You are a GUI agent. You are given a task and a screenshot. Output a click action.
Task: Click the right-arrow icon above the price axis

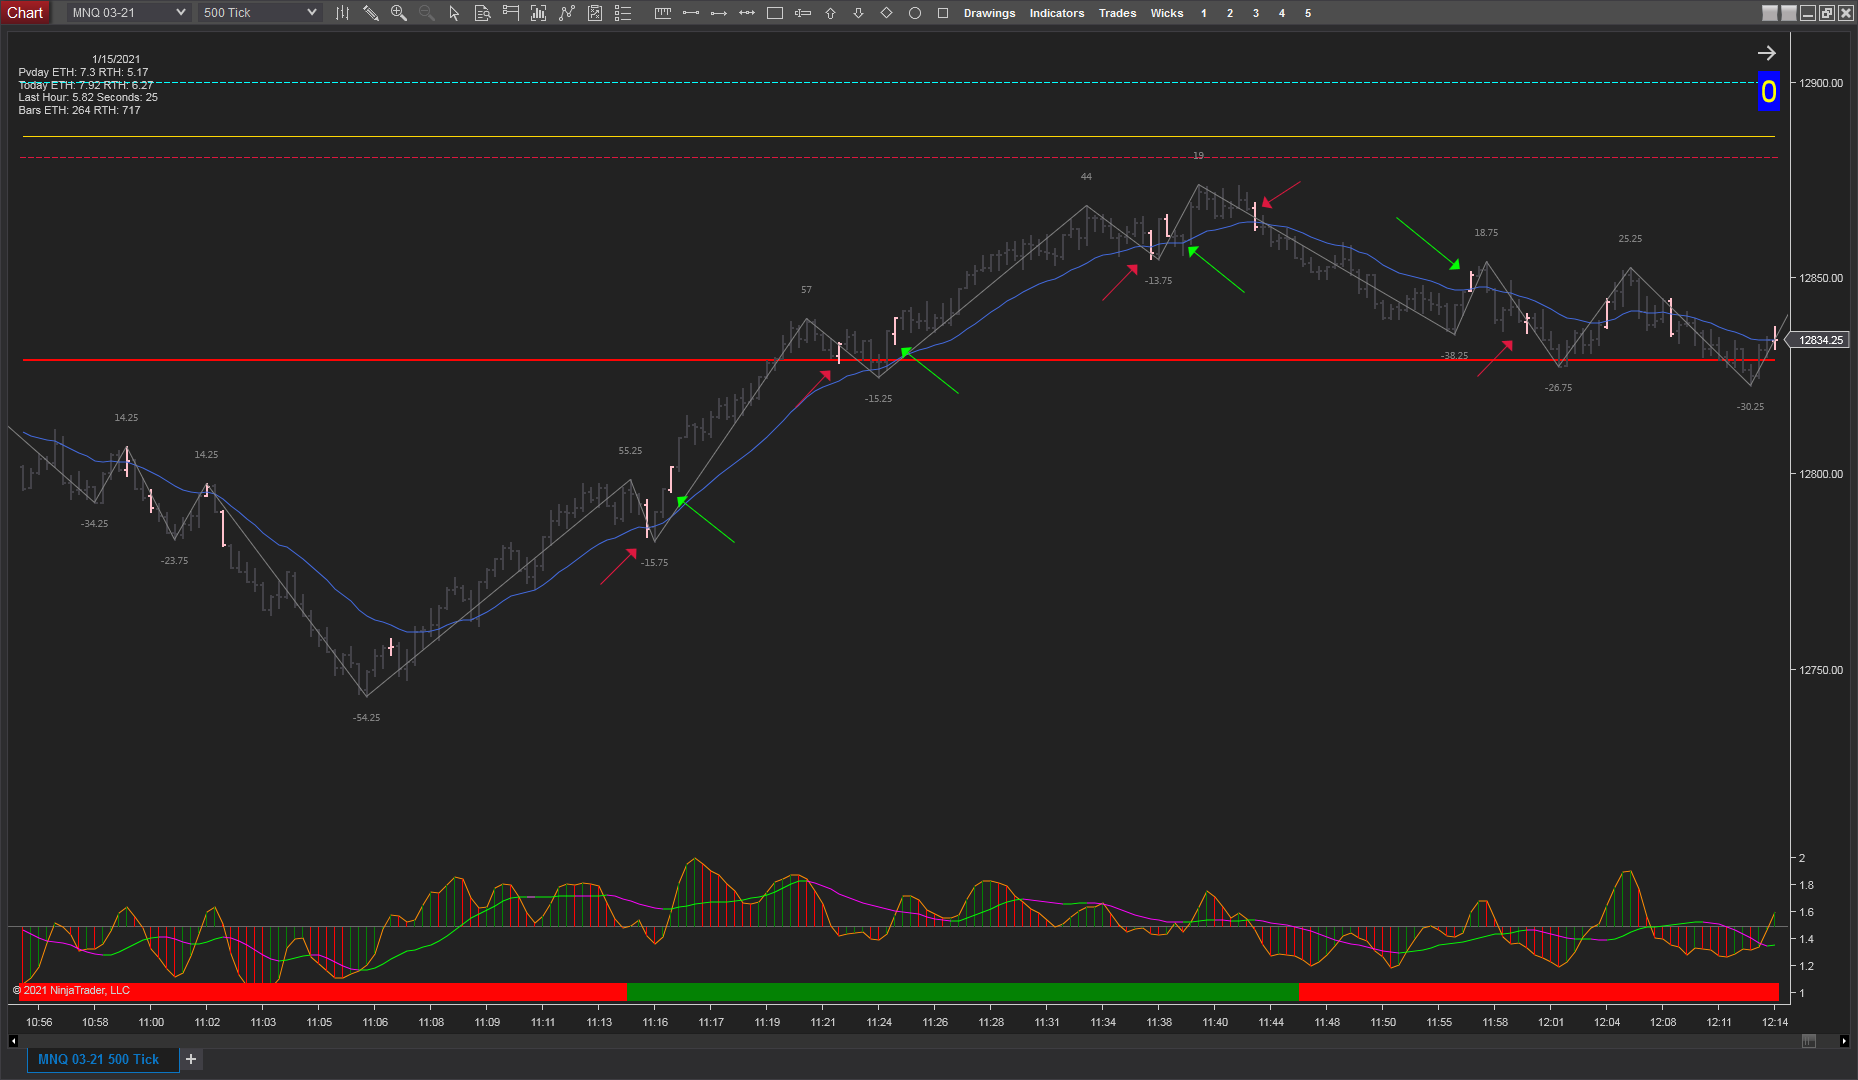pos(1767,53)
